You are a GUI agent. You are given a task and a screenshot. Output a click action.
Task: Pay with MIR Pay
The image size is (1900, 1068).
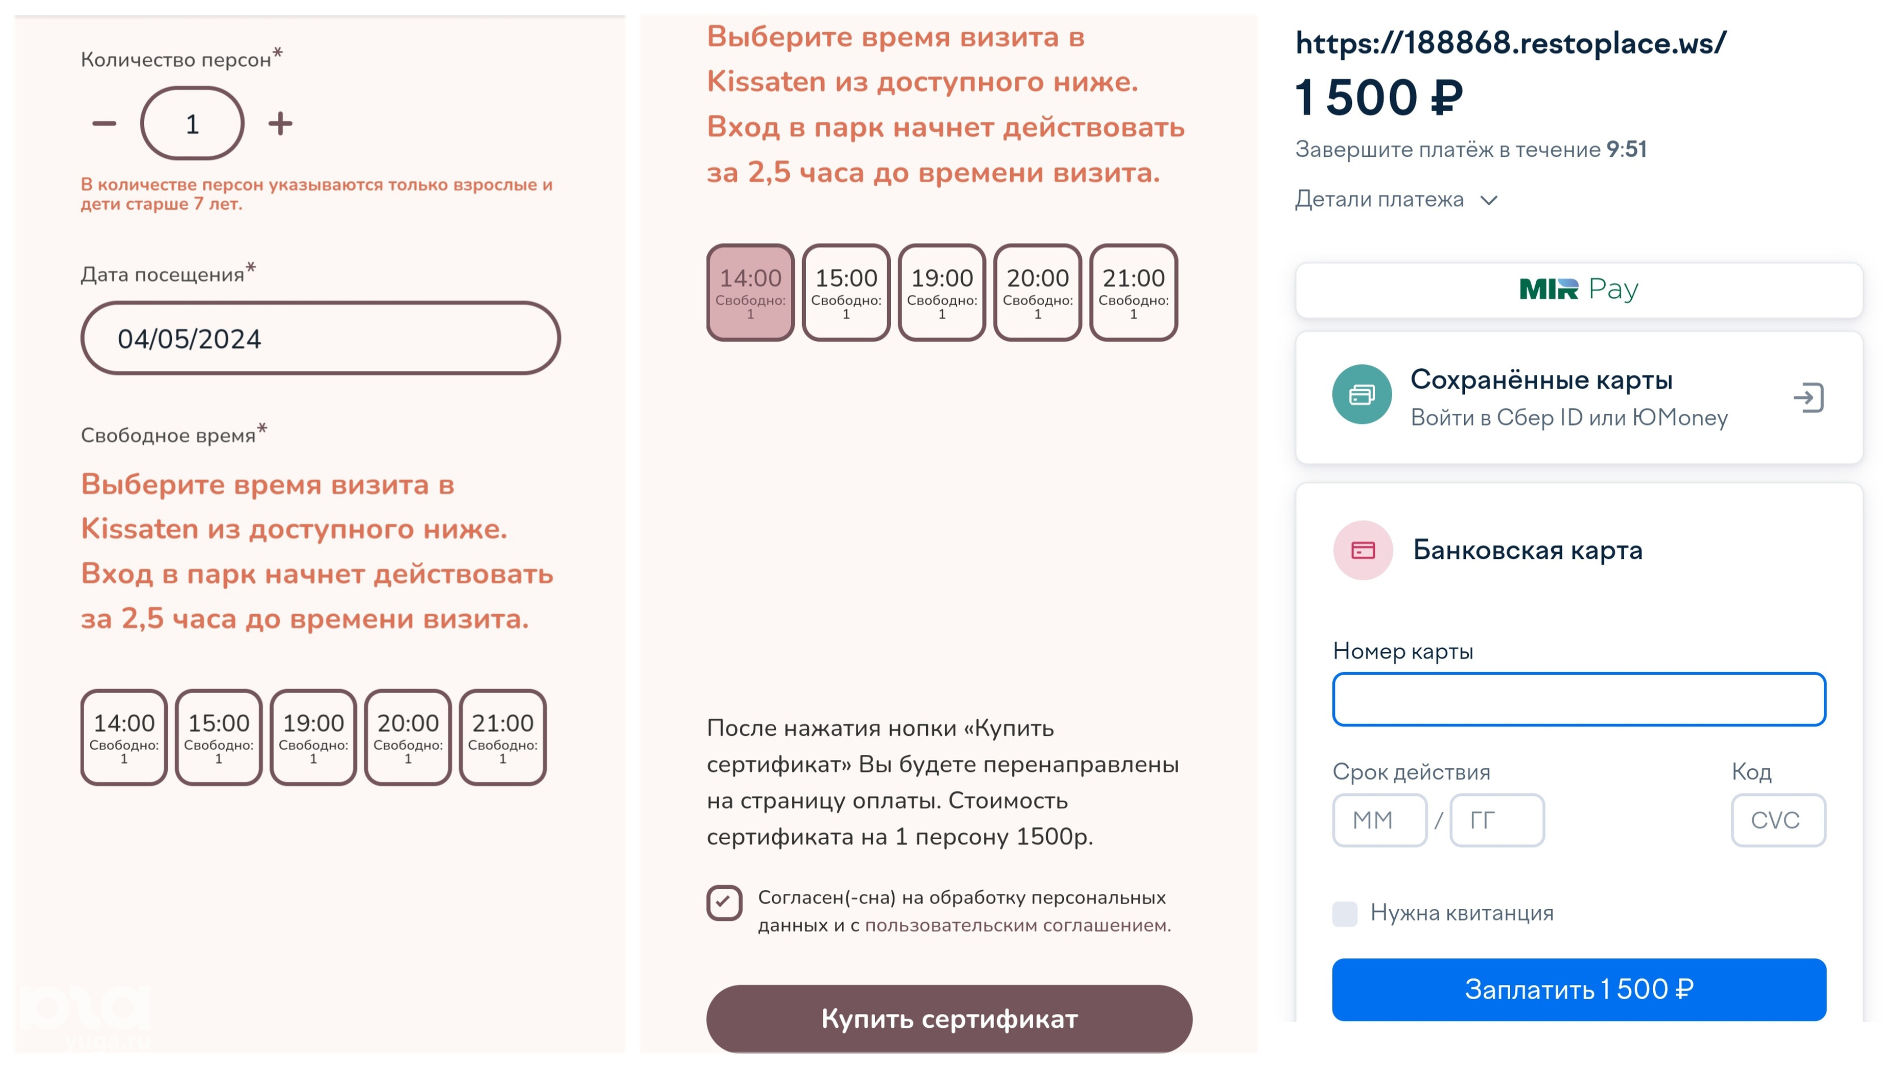point(1578,290)
